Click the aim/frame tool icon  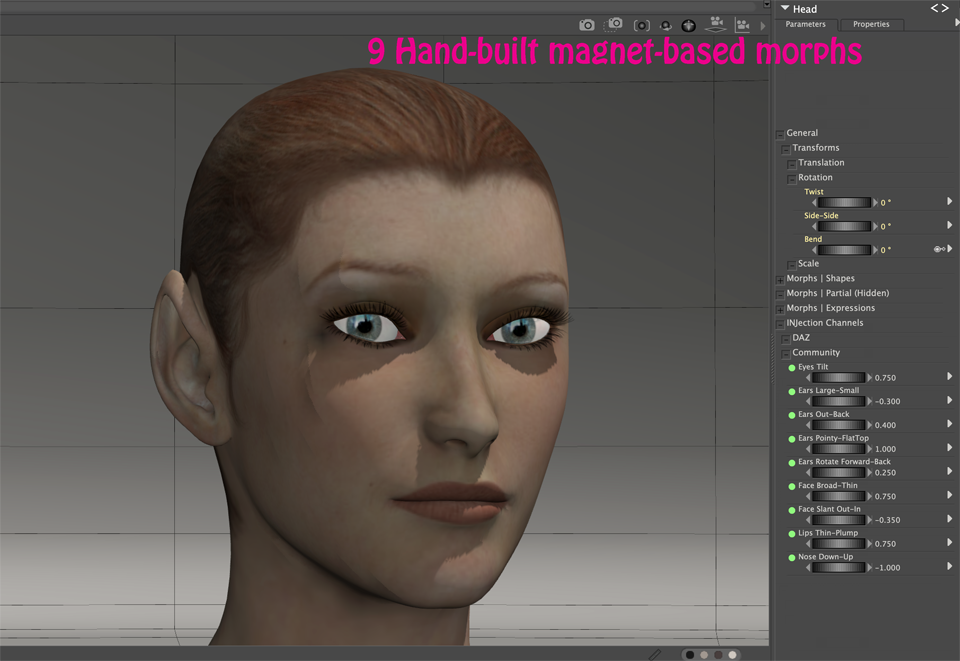pyautogui.click(x=642, y=24)
